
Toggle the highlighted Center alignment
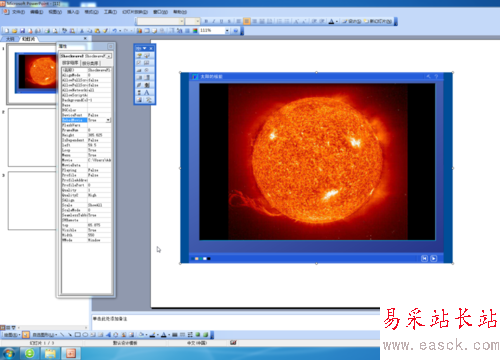(x=247, y=21)
